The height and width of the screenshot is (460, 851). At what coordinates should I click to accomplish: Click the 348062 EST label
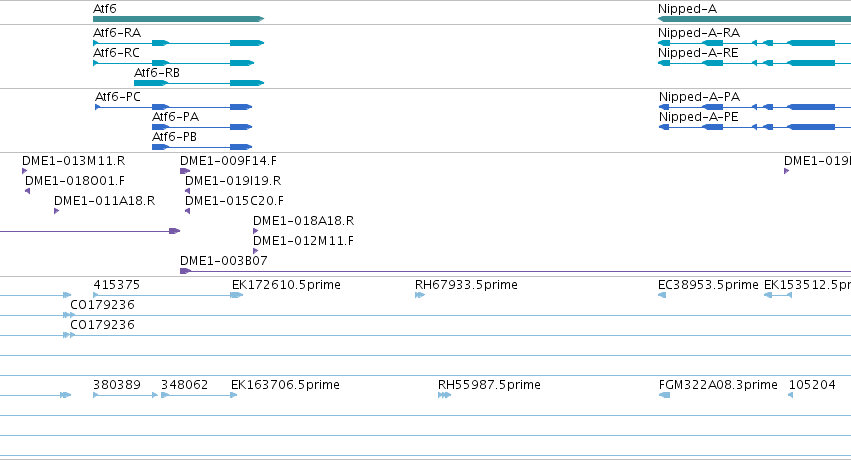point(185,385)
